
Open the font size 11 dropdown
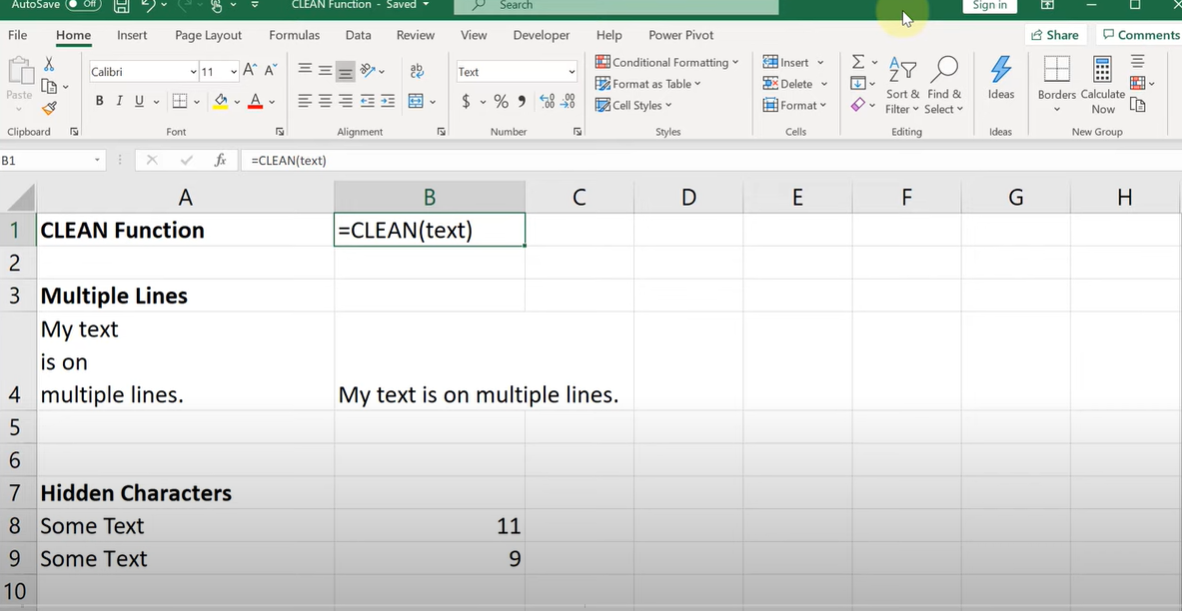(x=234, y=72)
